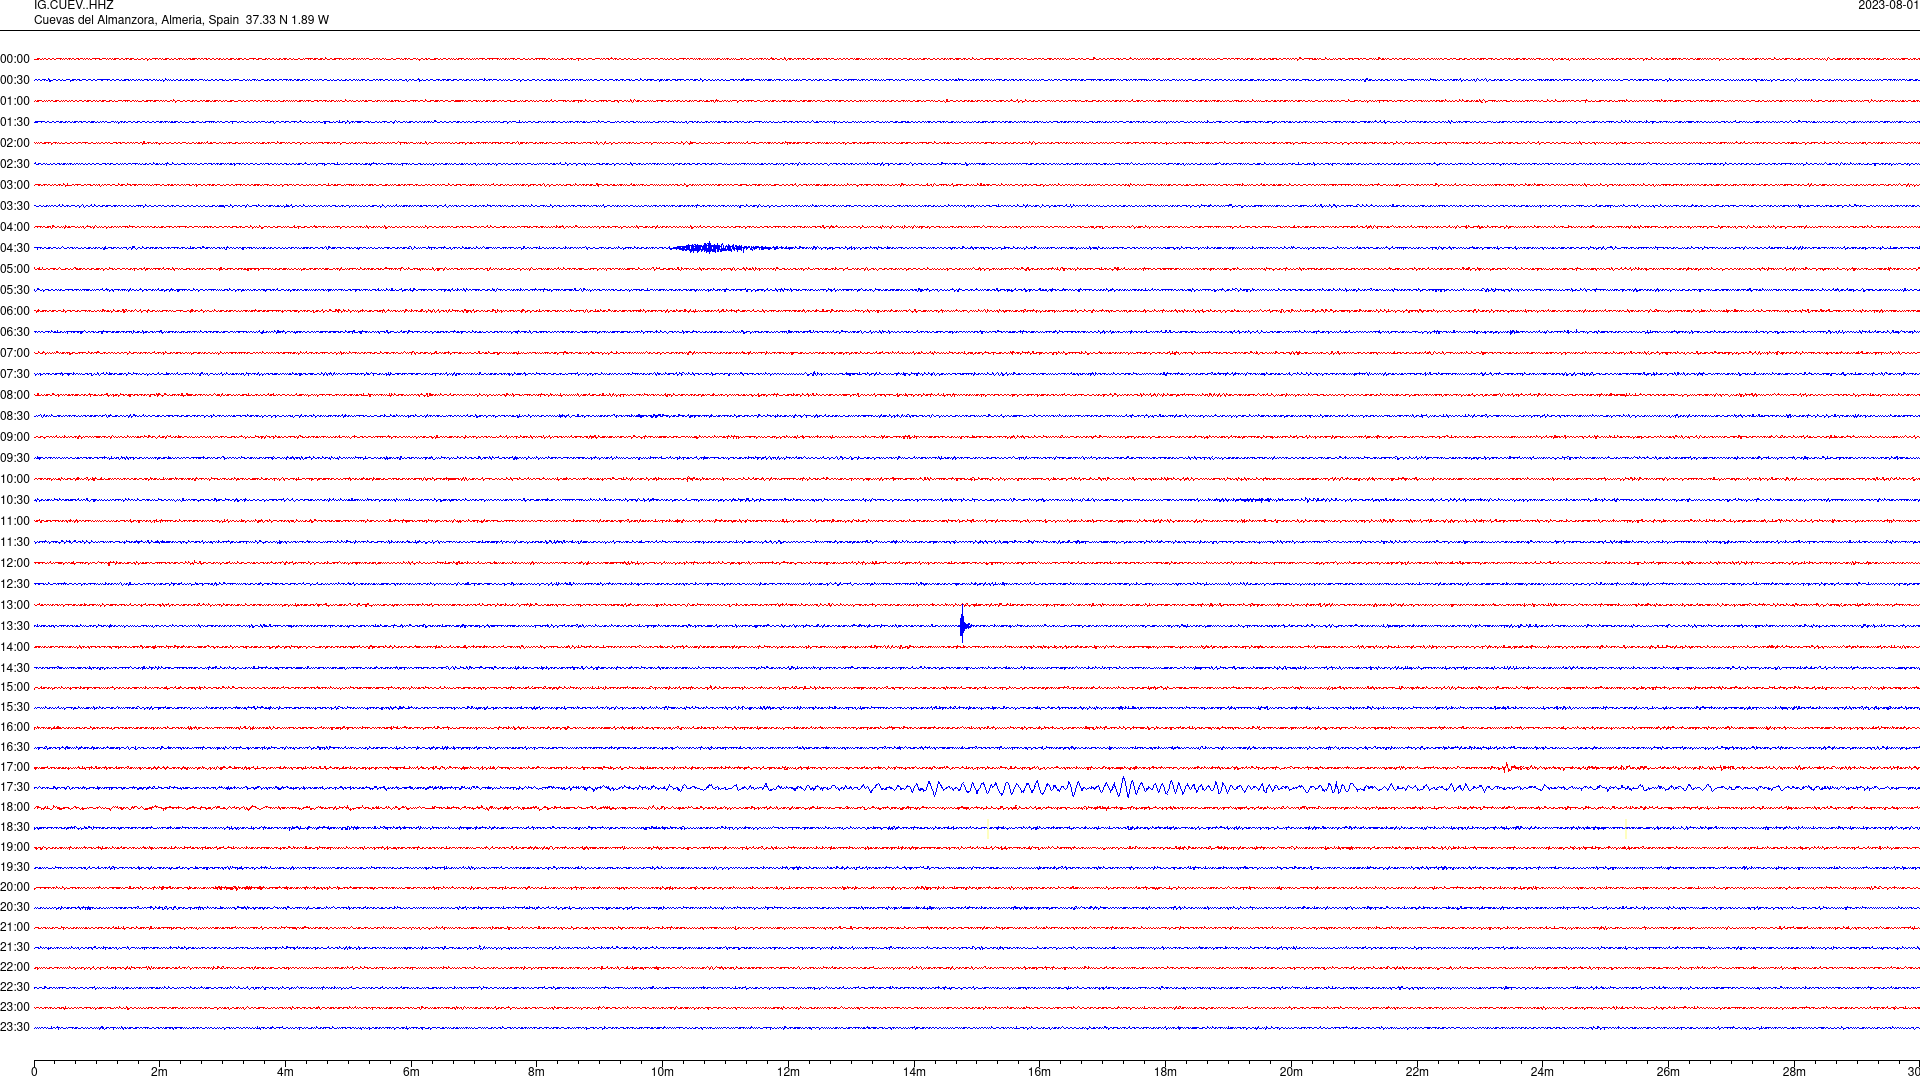Click the 02:30 time label
The image size is (1920, 1080).
15,164
